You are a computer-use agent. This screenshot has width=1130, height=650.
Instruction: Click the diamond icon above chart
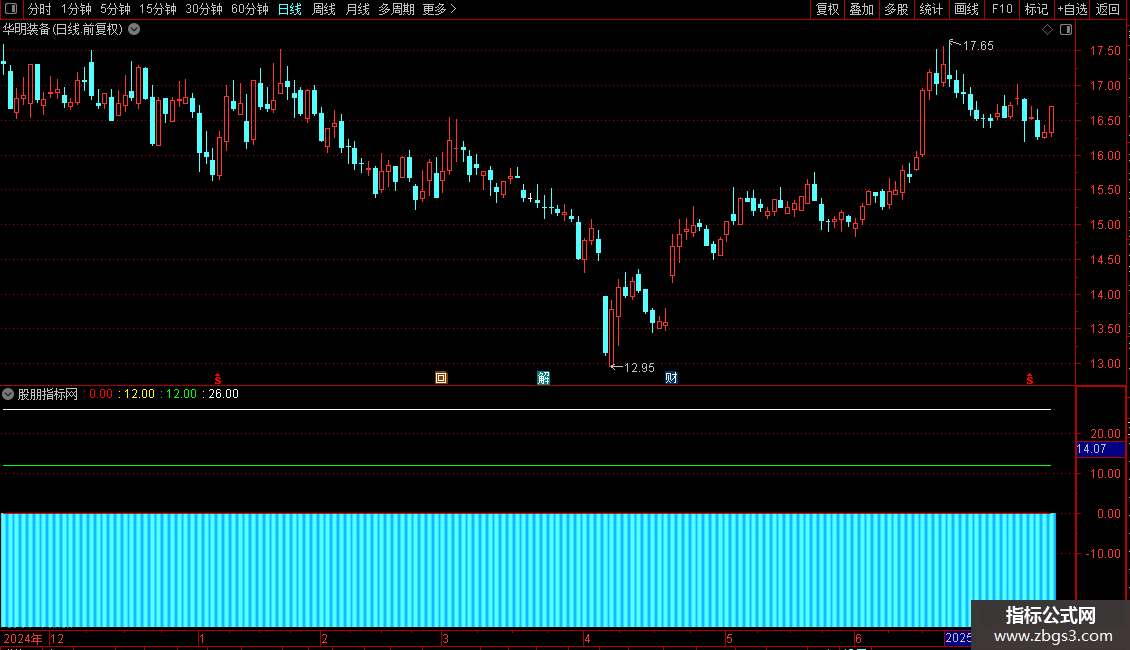pyautogui.click(x=1048, y=30)
